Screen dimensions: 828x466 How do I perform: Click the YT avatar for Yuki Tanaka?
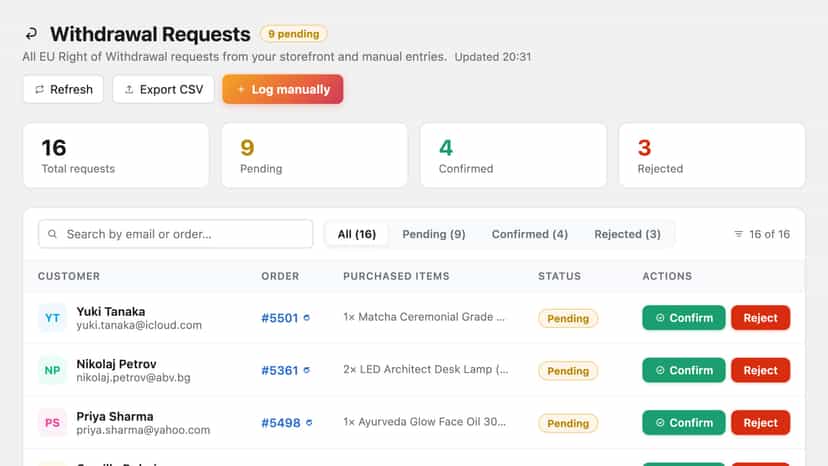pyautogui.click(x=52, y=318)
